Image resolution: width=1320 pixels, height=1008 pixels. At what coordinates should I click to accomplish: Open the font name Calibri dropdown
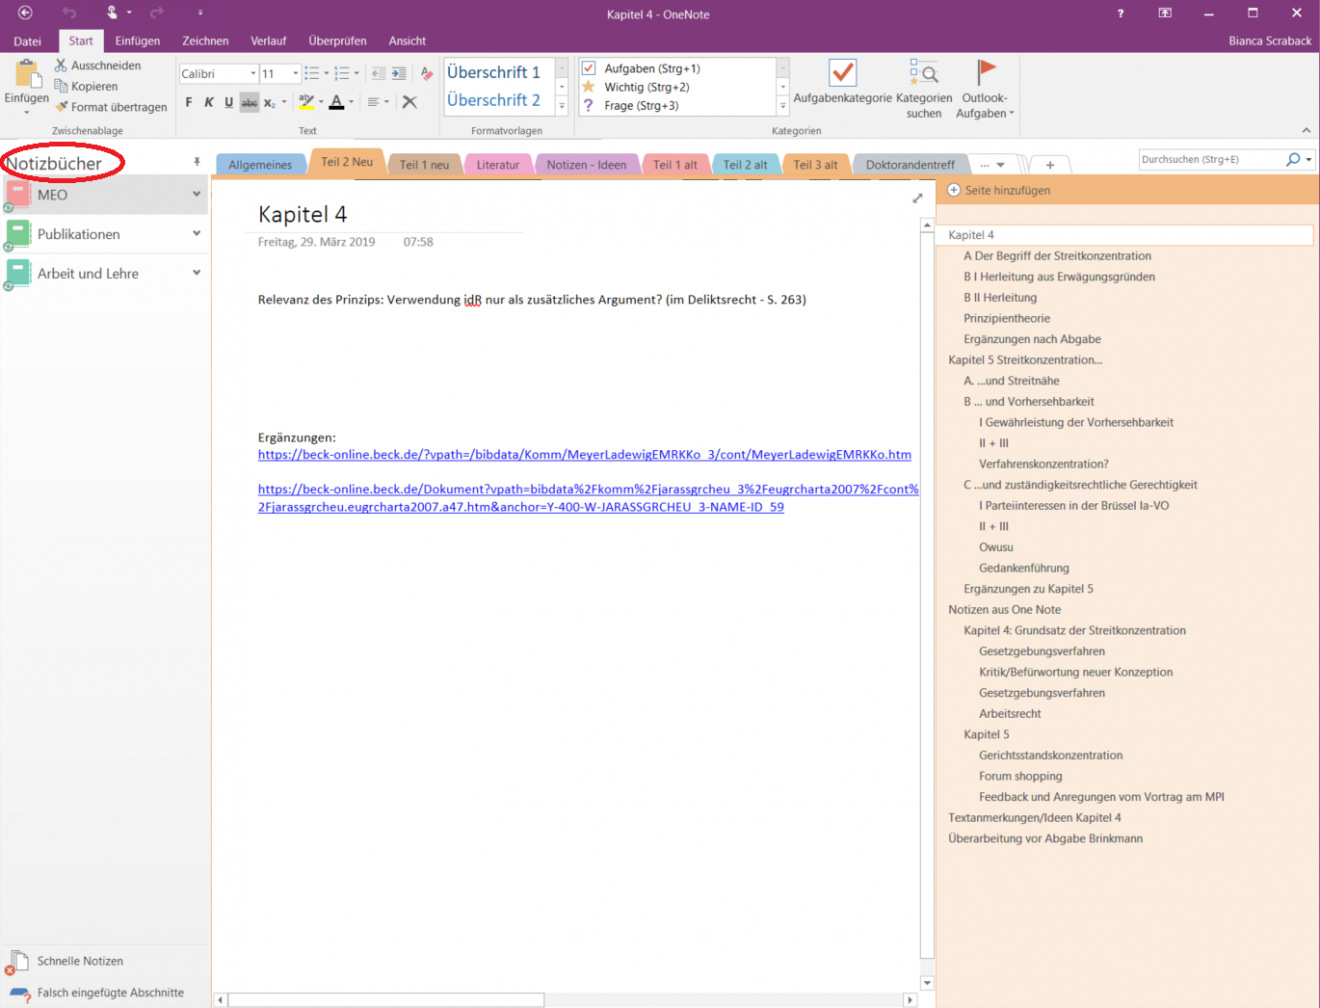252,74
